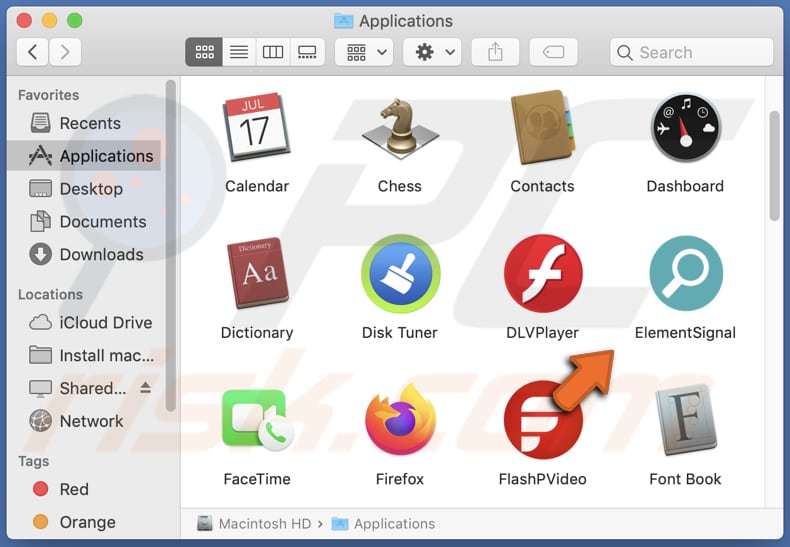Viewport: 790px width, 547px height.
Task: Eject the Shared volume in sidebar
Action: tap(144, 388)
